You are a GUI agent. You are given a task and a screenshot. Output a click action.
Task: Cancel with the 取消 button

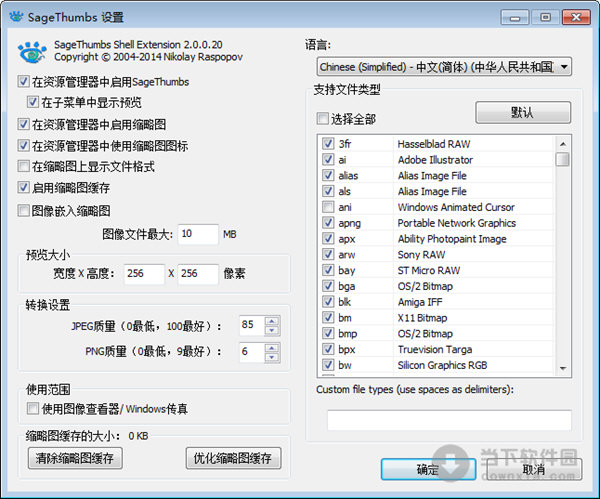pos(535,469)
